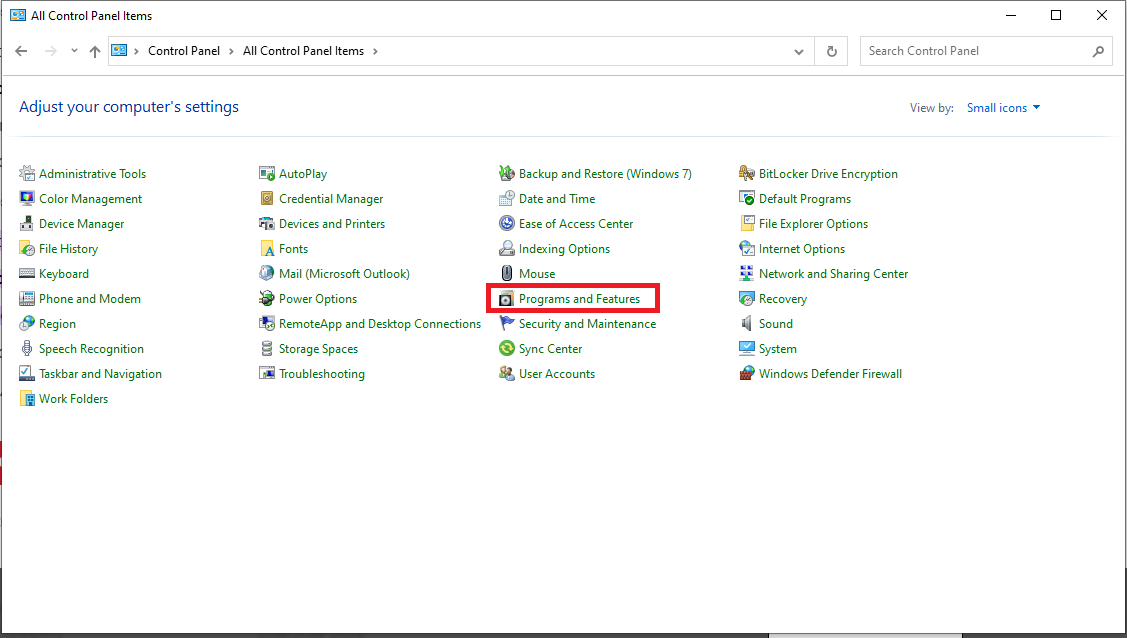Click the Credential Manager icon
The image size is (1127, 638).
tap(267, 198)
